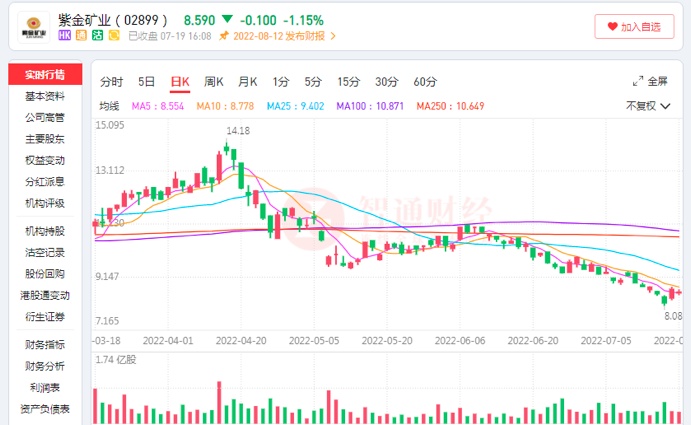Click the fullscreen 全屏 expand icon
The width and height of the screenshot is (691, 425).
pos(637,81)
